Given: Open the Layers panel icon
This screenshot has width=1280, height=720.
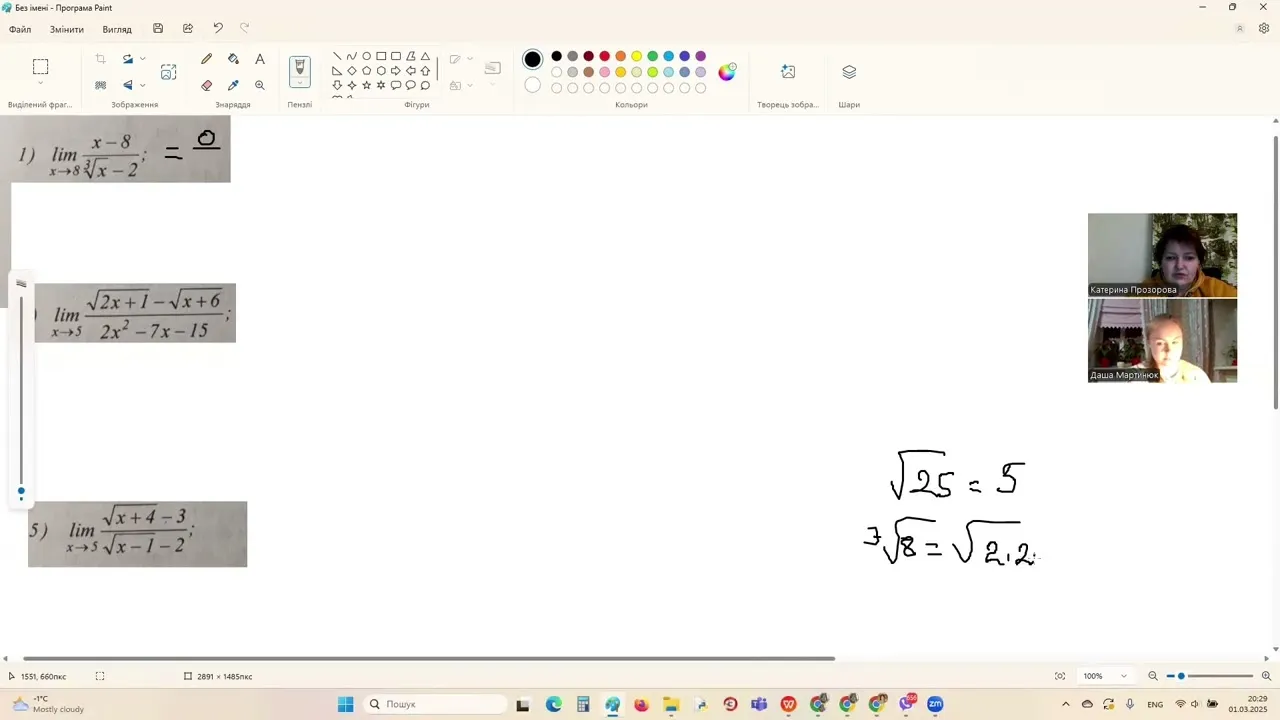Looking at the screenshot, I should [x=849, y=72].
